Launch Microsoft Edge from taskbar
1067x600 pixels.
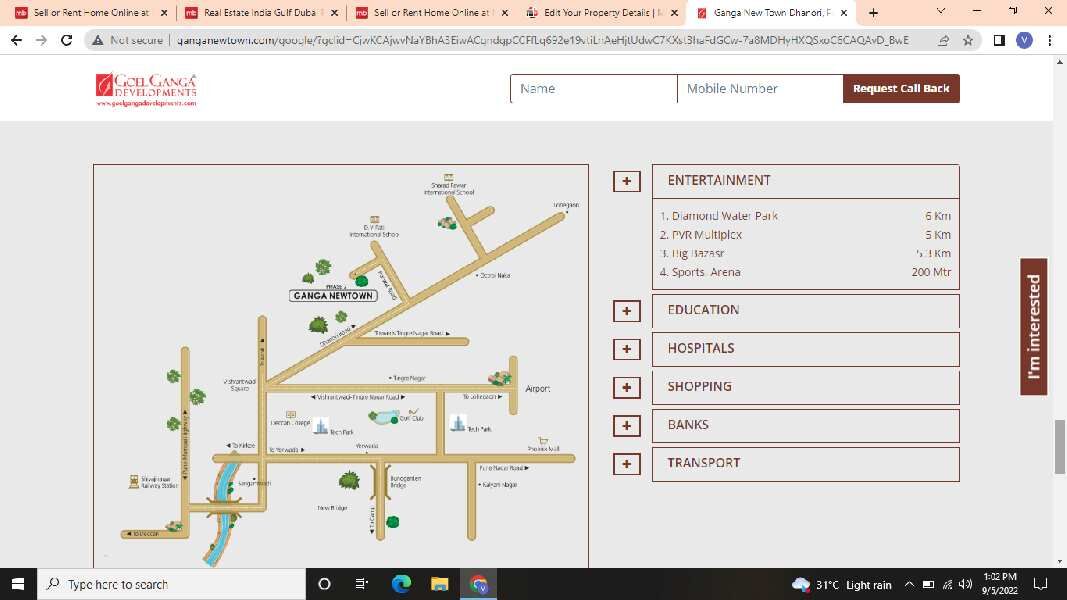pos(401,584)
